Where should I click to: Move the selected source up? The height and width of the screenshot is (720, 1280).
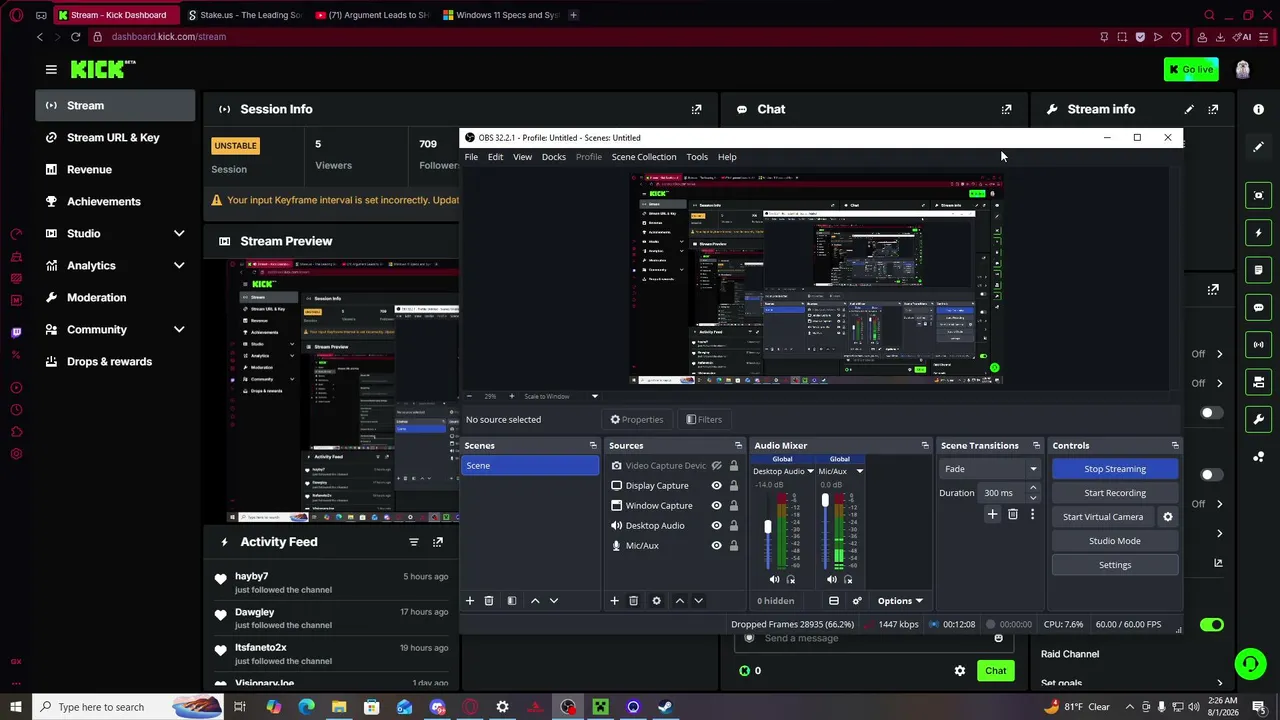click(680, 601)
